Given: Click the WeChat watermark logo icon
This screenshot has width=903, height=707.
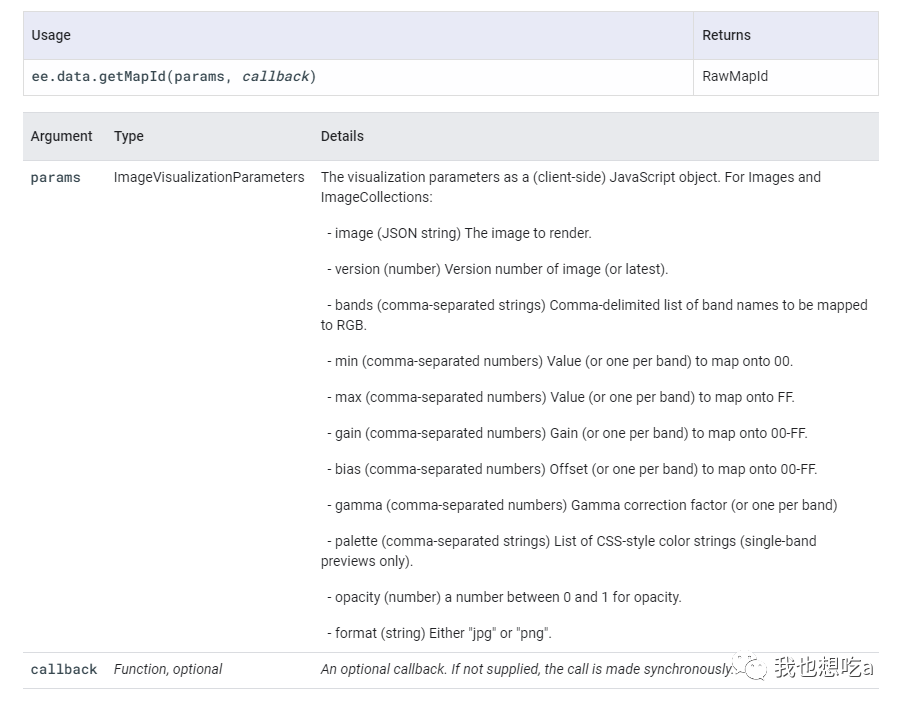Looking at the screenshot, I should (x=751, y=667).
